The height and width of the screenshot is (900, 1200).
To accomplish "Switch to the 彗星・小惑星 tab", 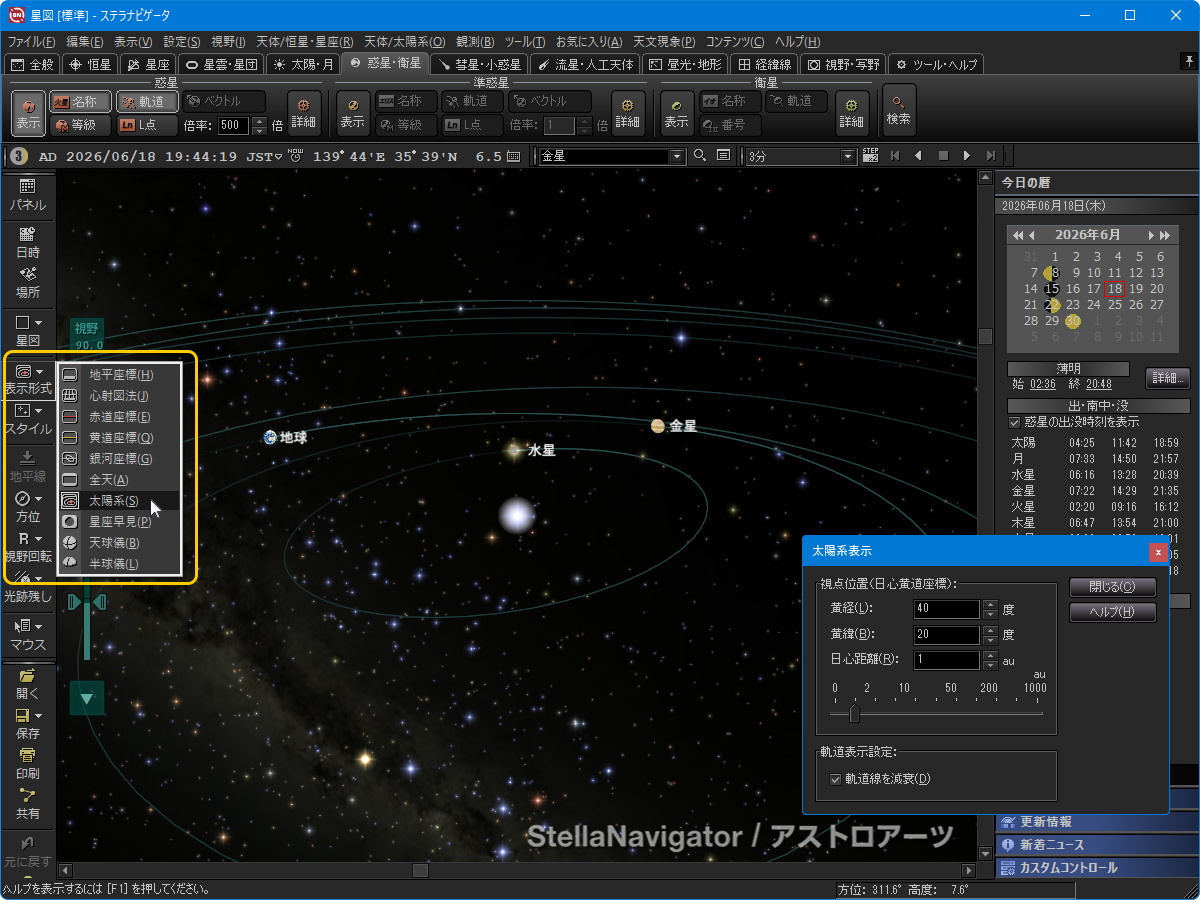I will click(481, 64).
